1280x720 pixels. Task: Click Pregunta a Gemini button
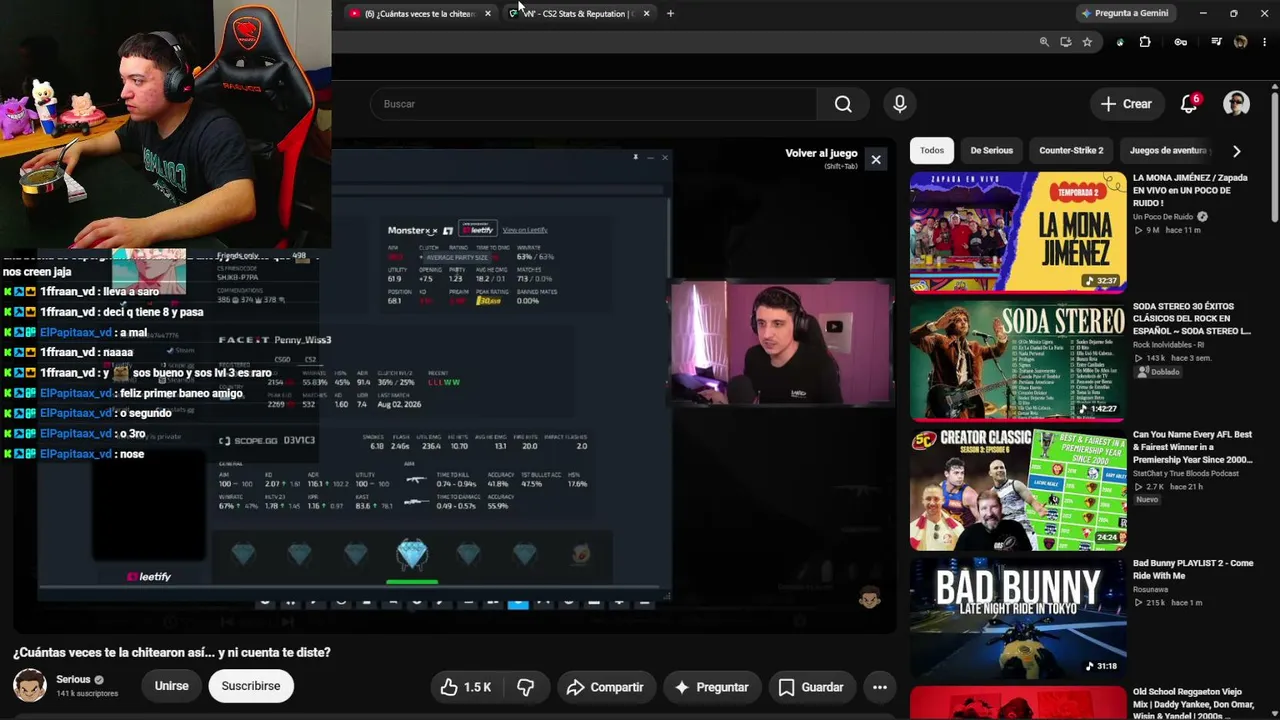click(x=1124, y=13)
